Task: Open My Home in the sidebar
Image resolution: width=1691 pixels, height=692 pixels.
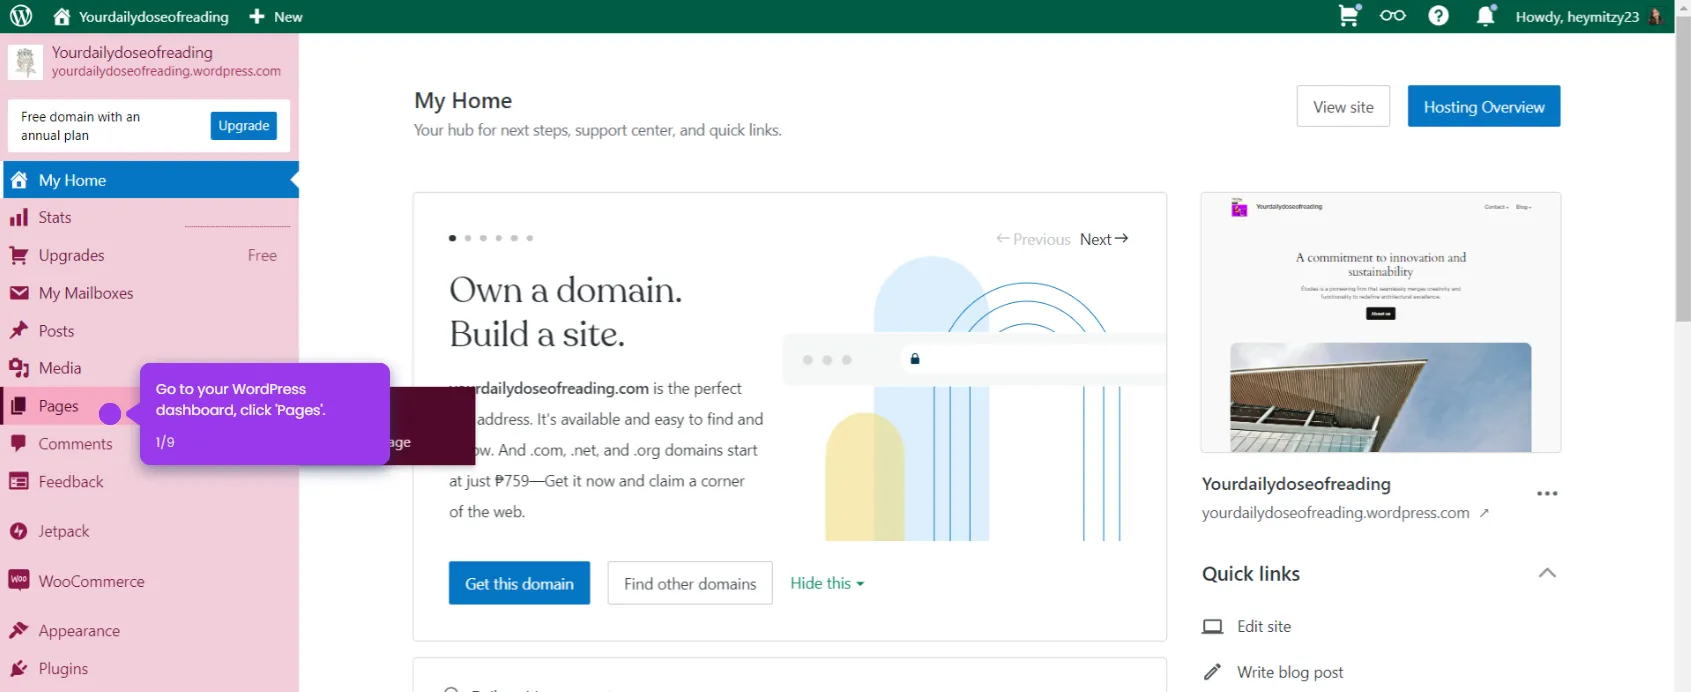Action: pos(150,180)
